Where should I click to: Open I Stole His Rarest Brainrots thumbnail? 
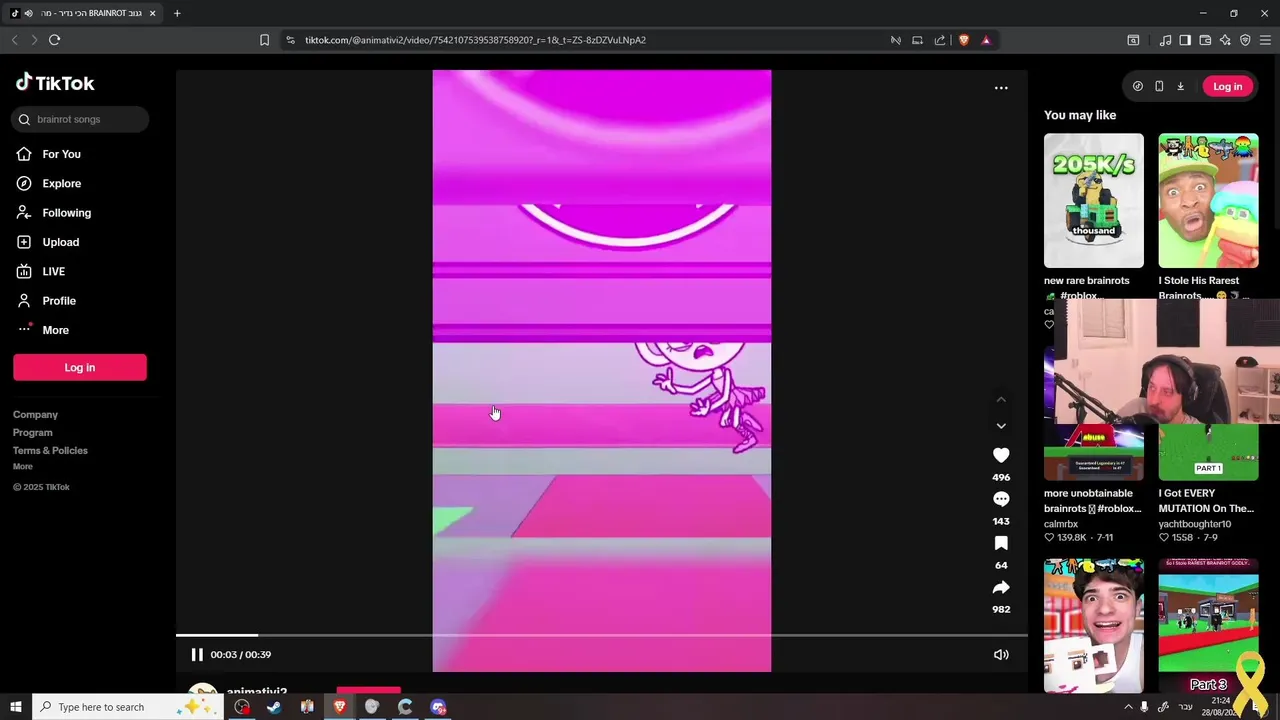point(1208,200)
